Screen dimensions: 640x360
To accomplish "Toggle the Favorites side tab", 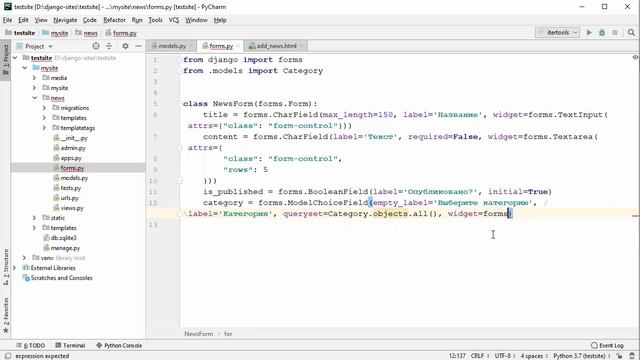I will click(6, 315).
